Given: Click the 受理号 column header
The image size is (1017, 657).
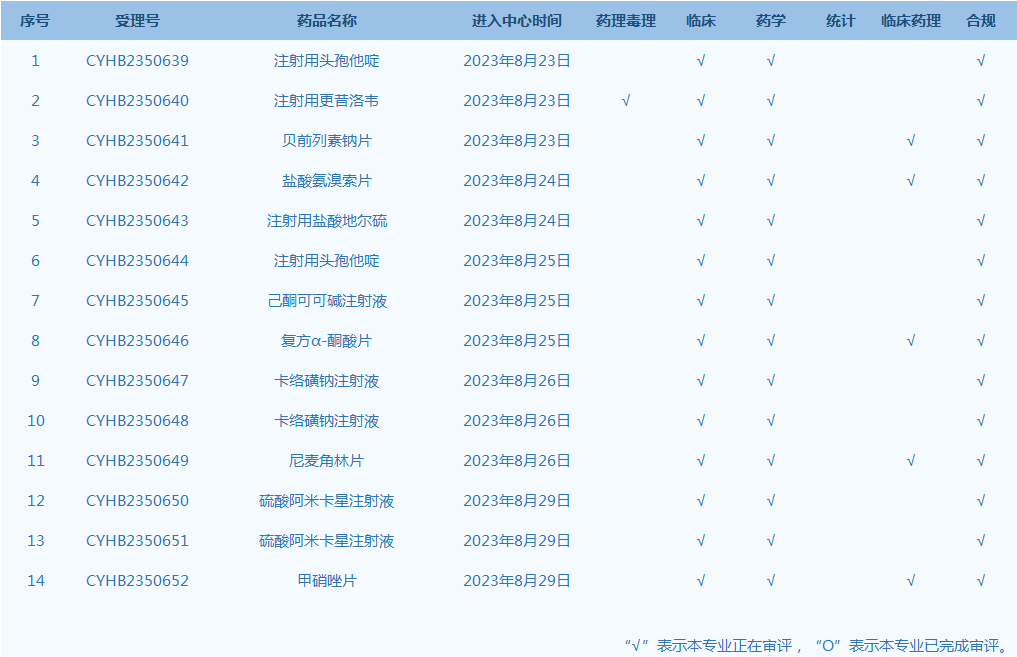Looking at the screenshot, I should [138, 21].
